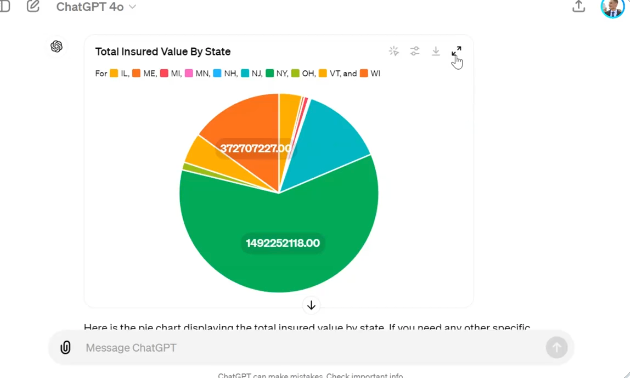Select the WI orange legend swatch
Screen dimensions: 630x378
[364, 73]
